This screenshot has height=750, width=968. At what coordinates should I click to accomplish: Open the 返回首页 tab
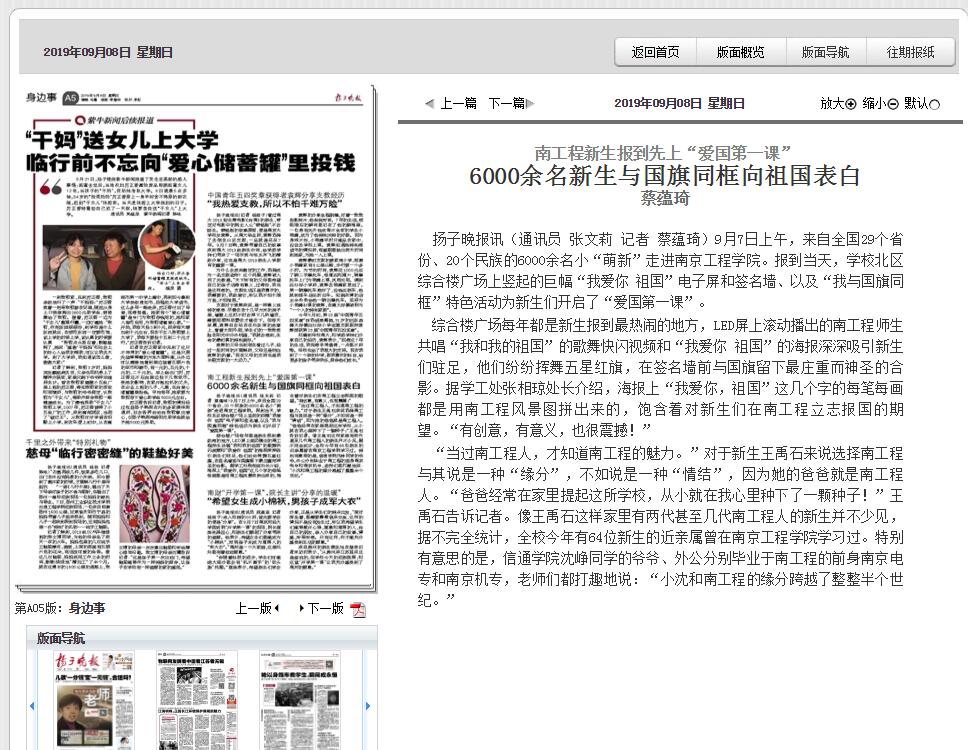pos(655,52)
